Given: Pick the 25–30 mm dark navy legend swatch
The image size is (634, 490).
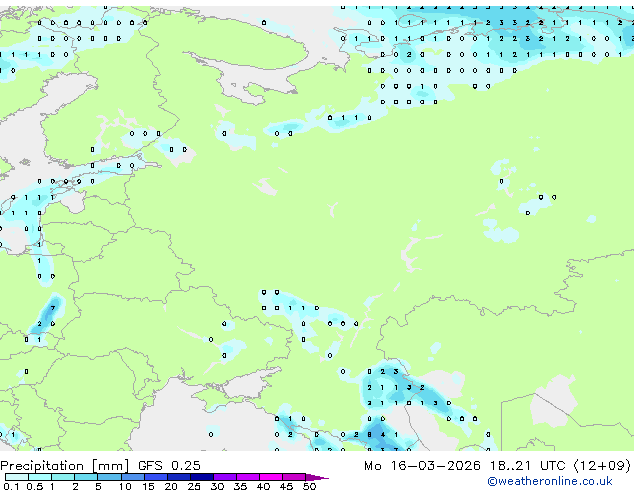Looking at the screenshot, I should point(202,477).
